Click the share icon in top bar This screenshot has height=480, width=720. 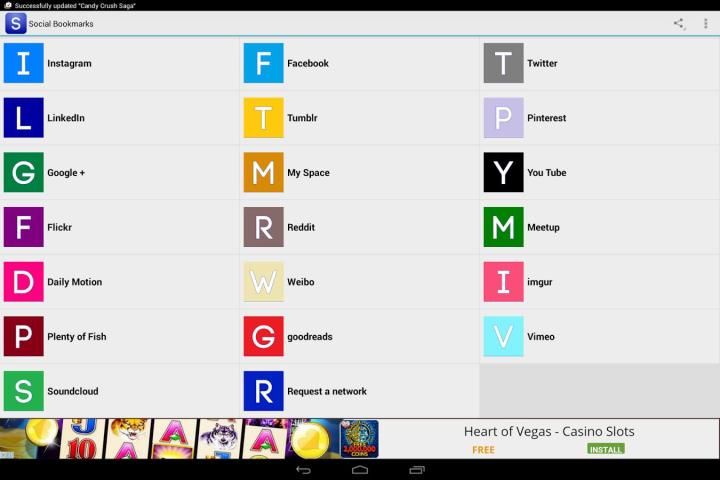click(679, 23)
